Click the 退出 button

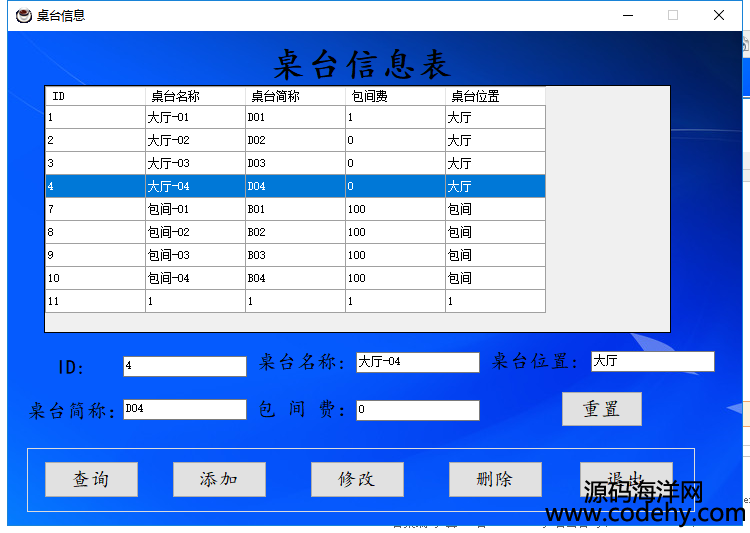[626, 479]
